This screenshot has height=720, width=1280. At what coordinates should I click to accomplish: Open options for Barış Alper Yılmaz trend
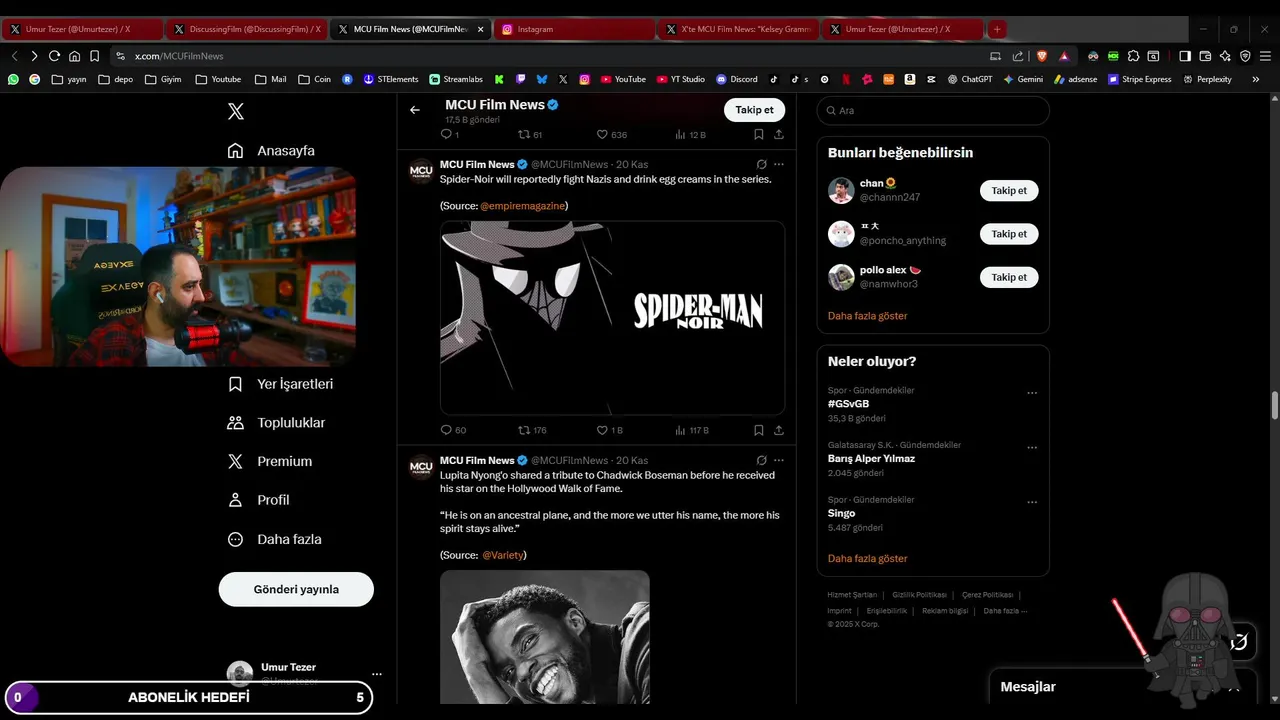(1032, 448)
